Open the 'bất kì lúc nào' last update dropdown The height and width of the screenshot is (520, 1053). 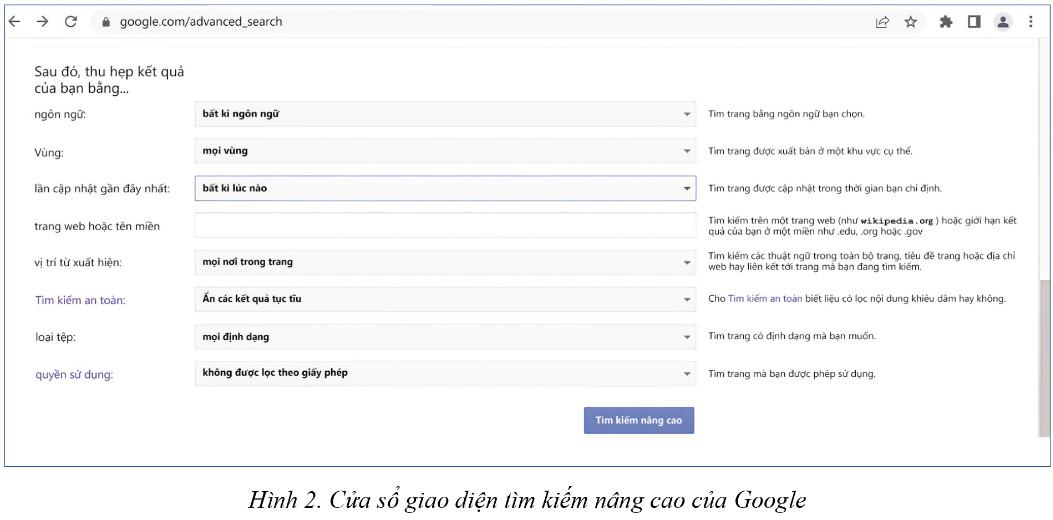pos(445,188)
